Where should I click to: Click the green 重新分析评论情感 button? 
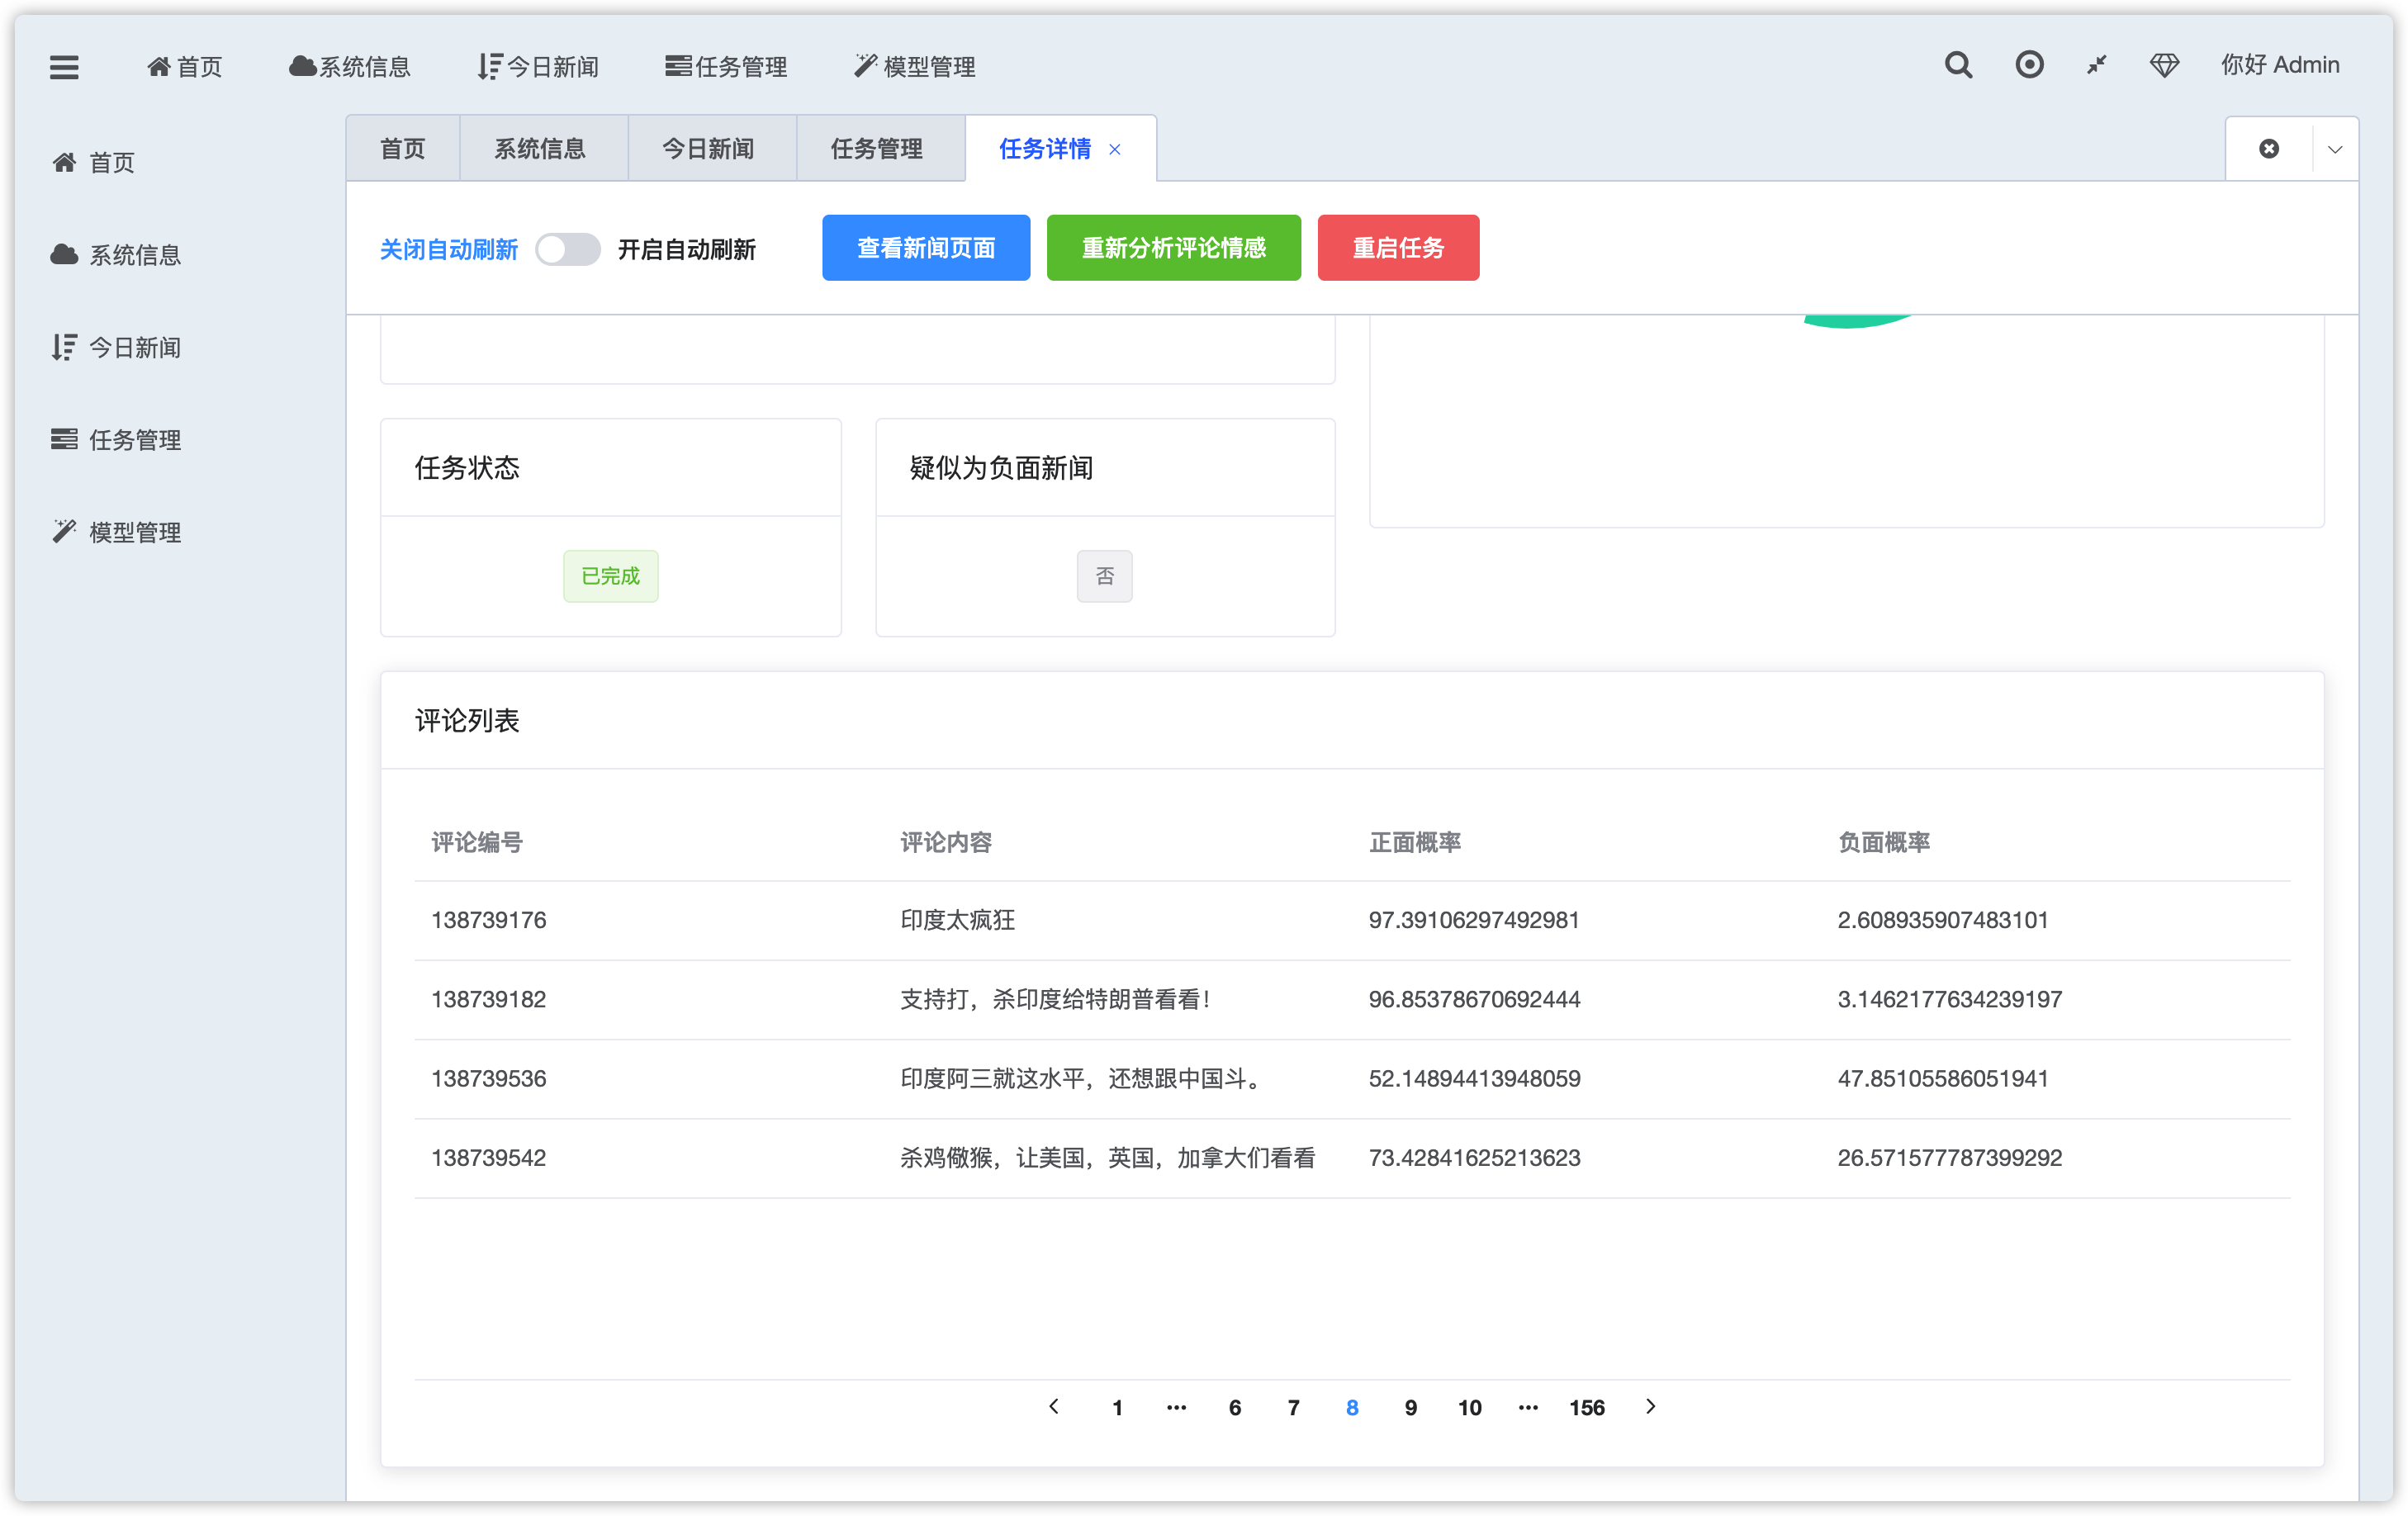(1173, 248)
